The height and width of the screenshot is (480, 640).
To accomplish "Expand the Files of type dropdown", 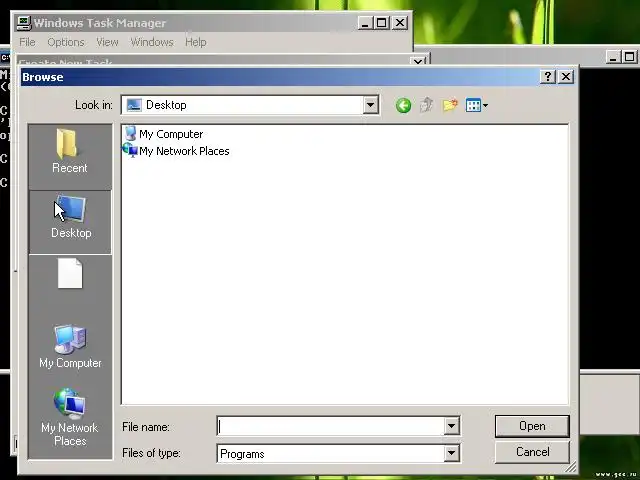I will tap(451, 453).
